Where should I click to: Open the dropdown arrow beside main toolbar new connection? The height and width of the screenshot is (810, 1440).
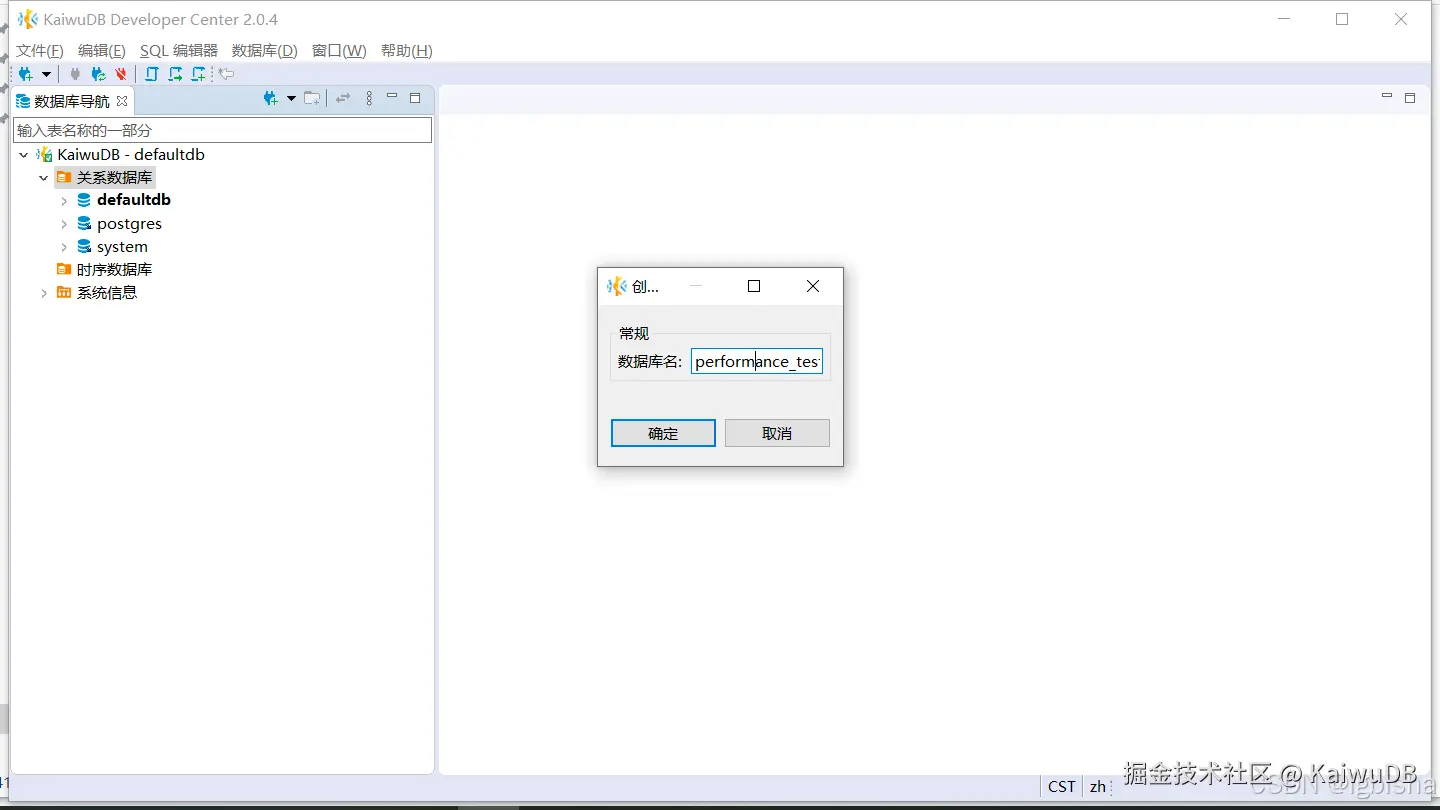46,74
